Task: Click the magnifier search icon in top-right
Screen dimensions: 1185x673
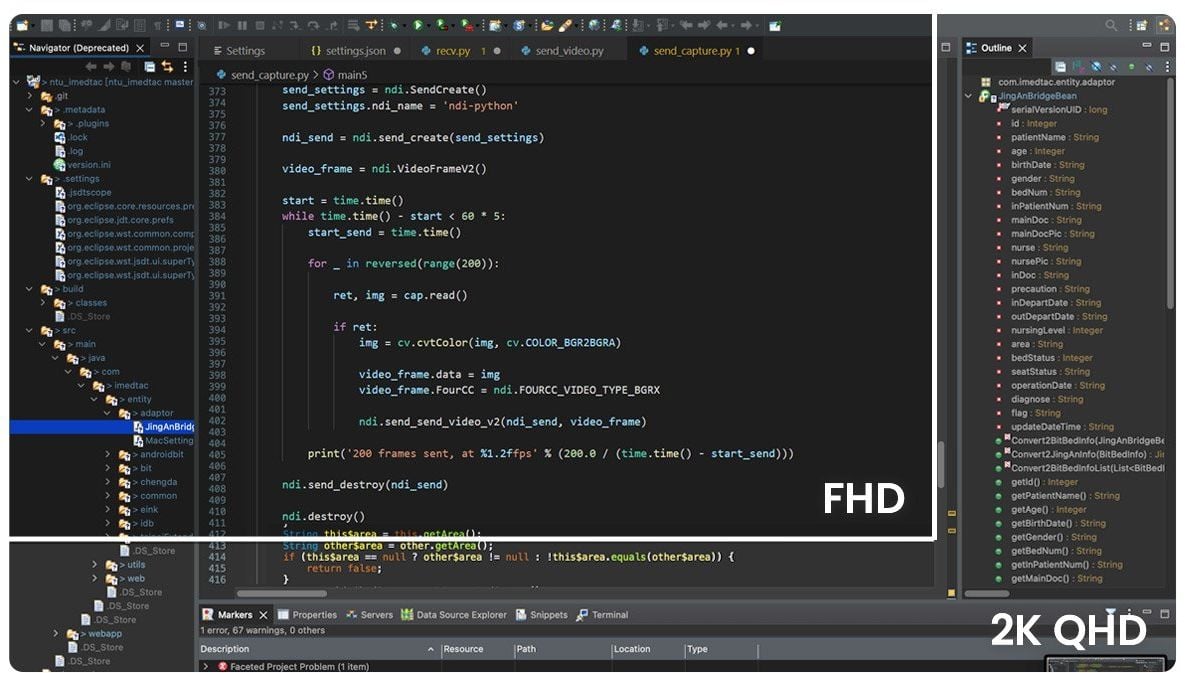Action: click(1111, 25)
